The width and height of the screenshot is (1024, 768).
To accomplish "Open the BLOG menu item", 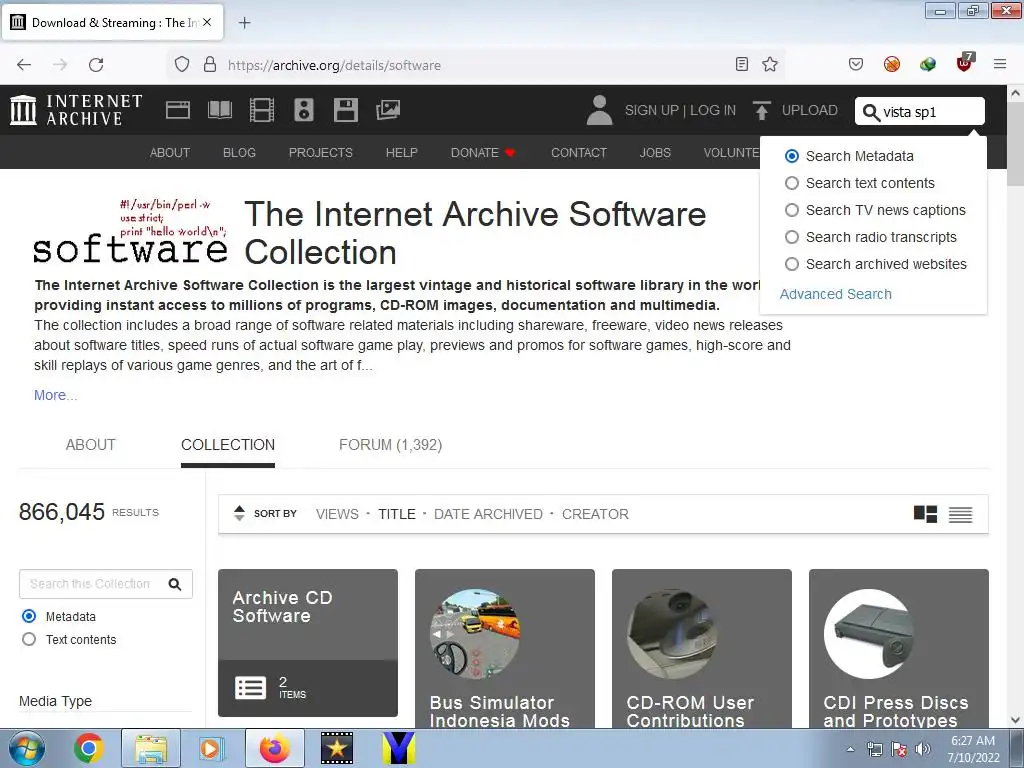I will (239, 152).
